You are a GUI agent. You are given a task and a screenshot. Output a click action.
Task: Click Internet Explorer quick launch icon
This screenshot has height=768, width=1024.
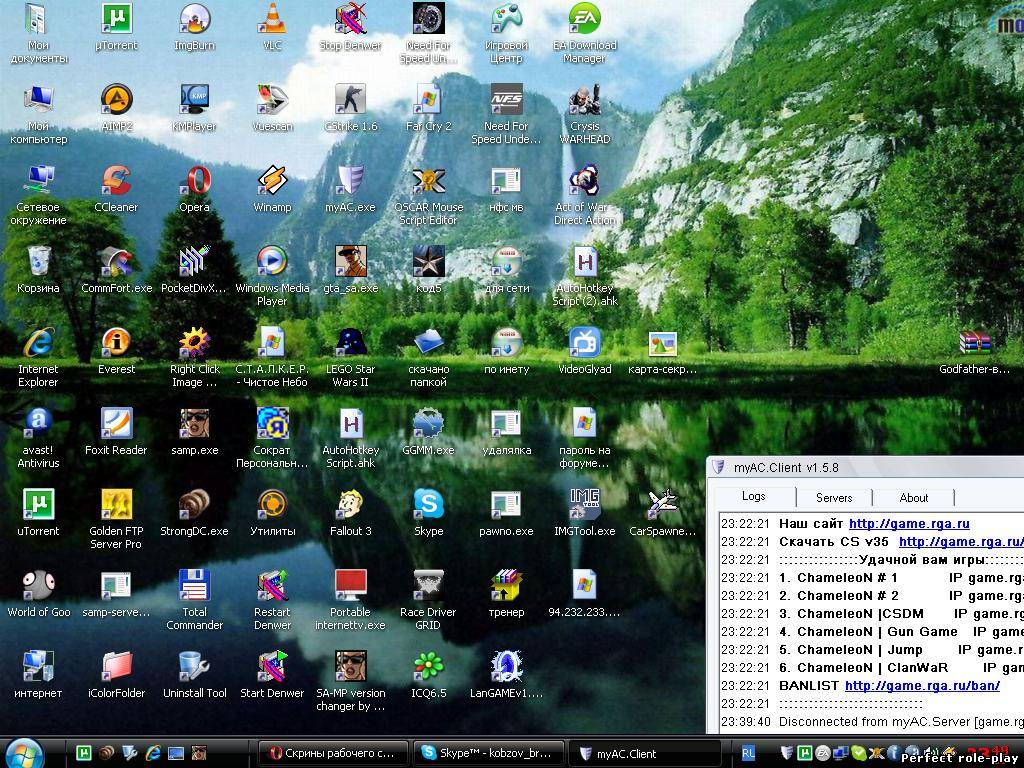153,754
